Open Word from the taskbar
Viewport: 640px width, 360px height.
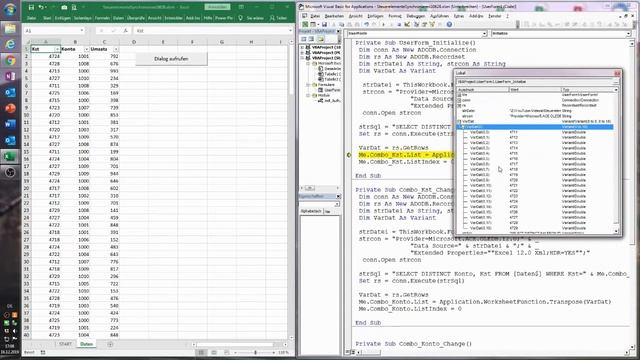(10, 124)
